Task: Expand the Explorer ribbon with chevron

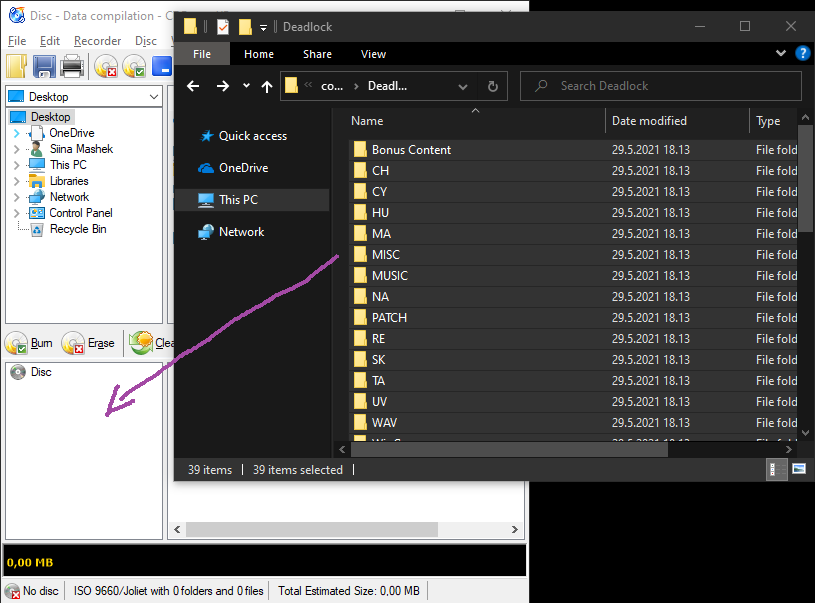Action: [x=780, y=53]
